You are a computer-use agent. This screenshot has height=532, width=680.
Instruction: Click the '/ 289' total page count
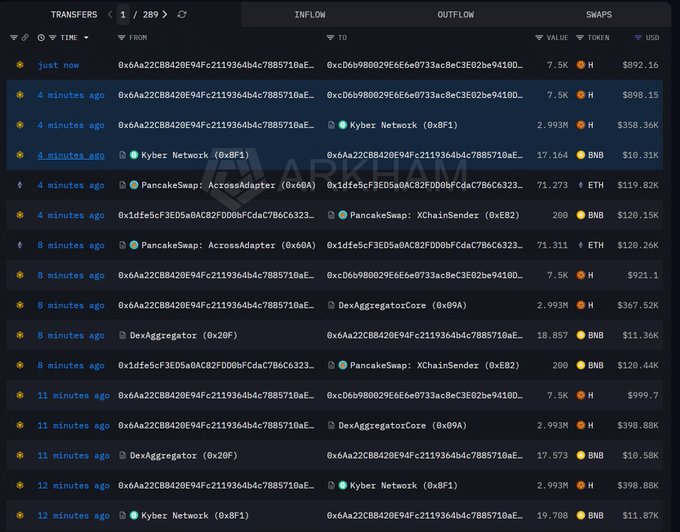coord(146,15)
